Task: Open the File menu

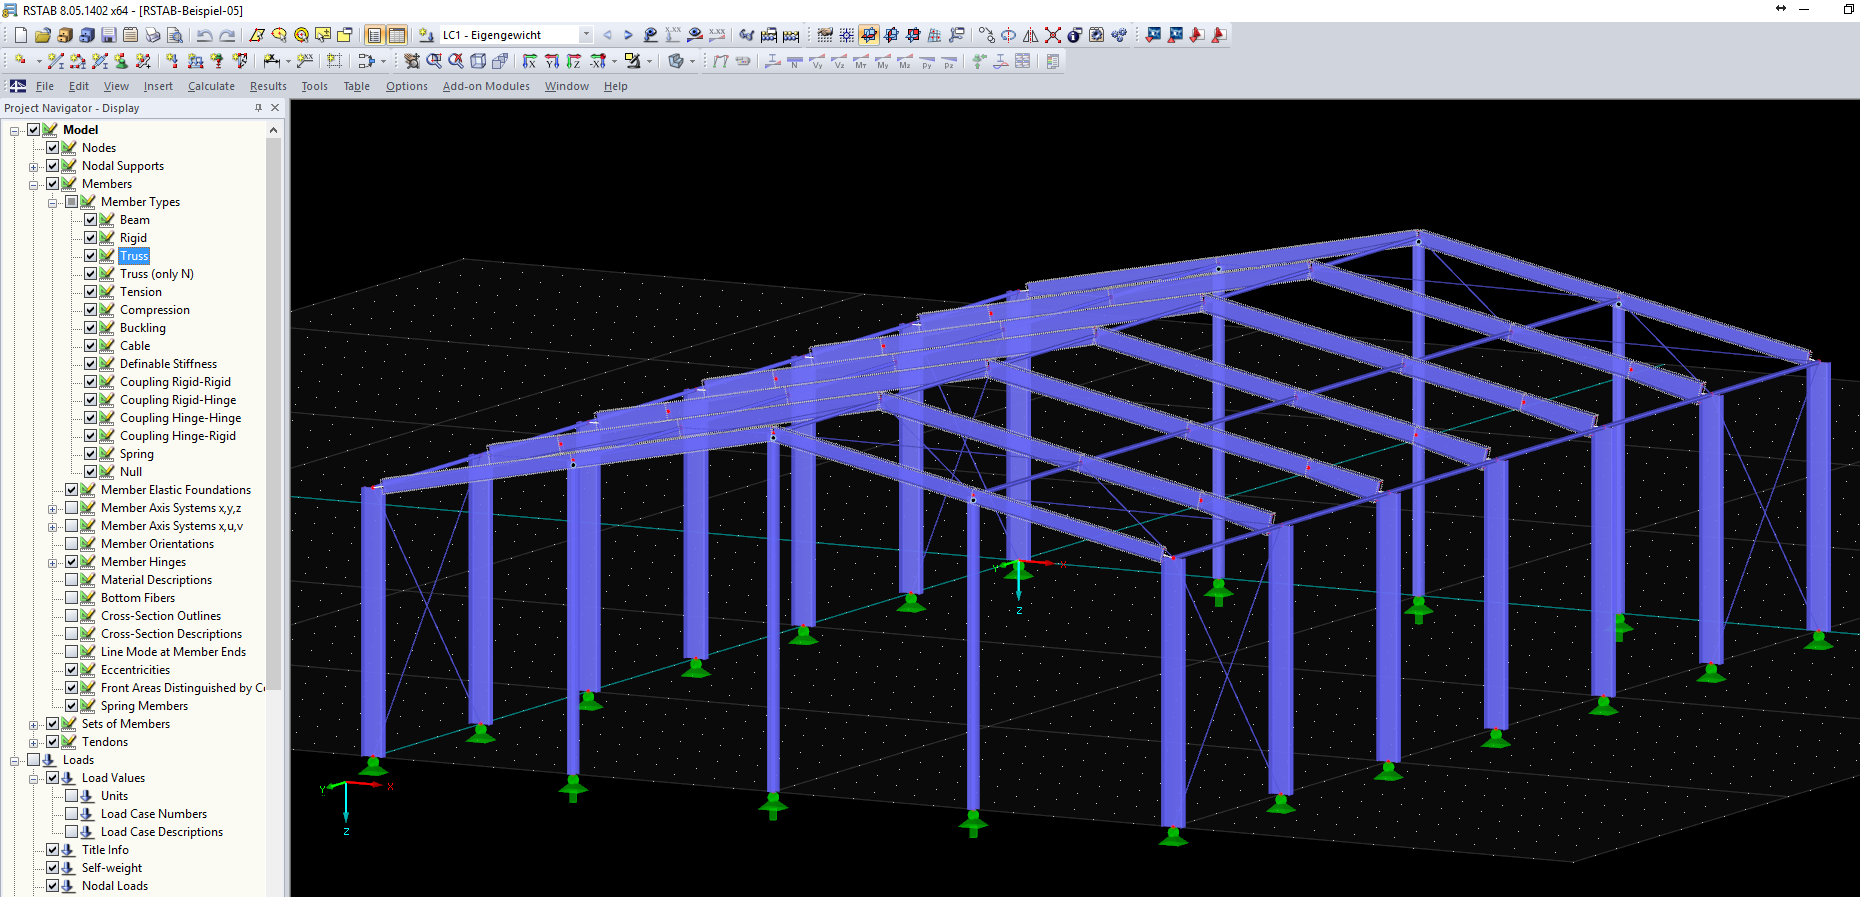Action: pyautogui.click(x=45, y=86)
